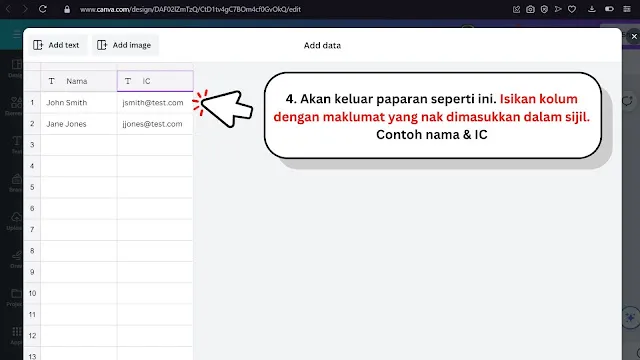Screen dimensions: 640x360
Task: Select row number 12 header
Action: 32,336
